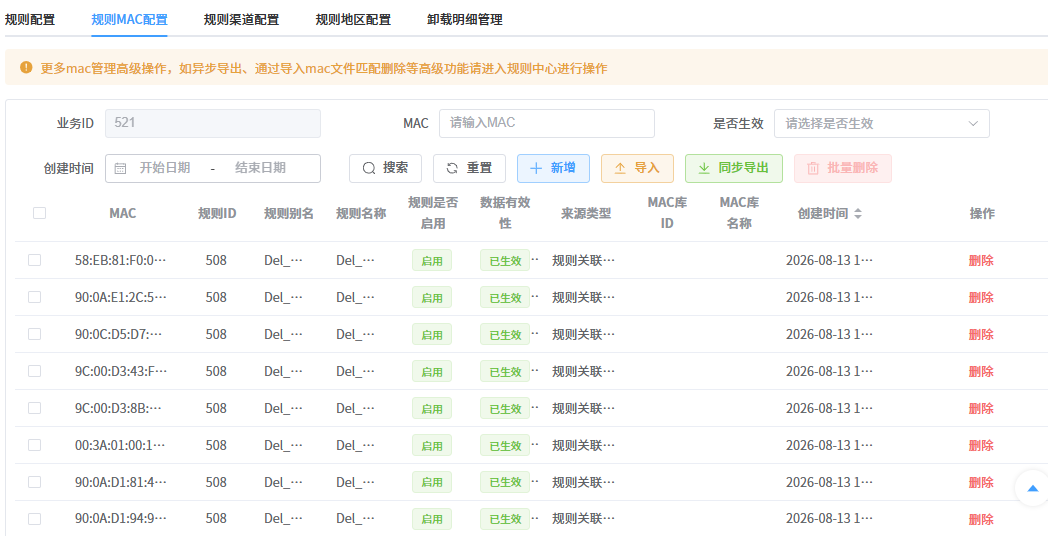Image resolution: width=1048 pixels, height=536 pixels.
Task: Click the 新增 button
Action: [x=553, y=168]
